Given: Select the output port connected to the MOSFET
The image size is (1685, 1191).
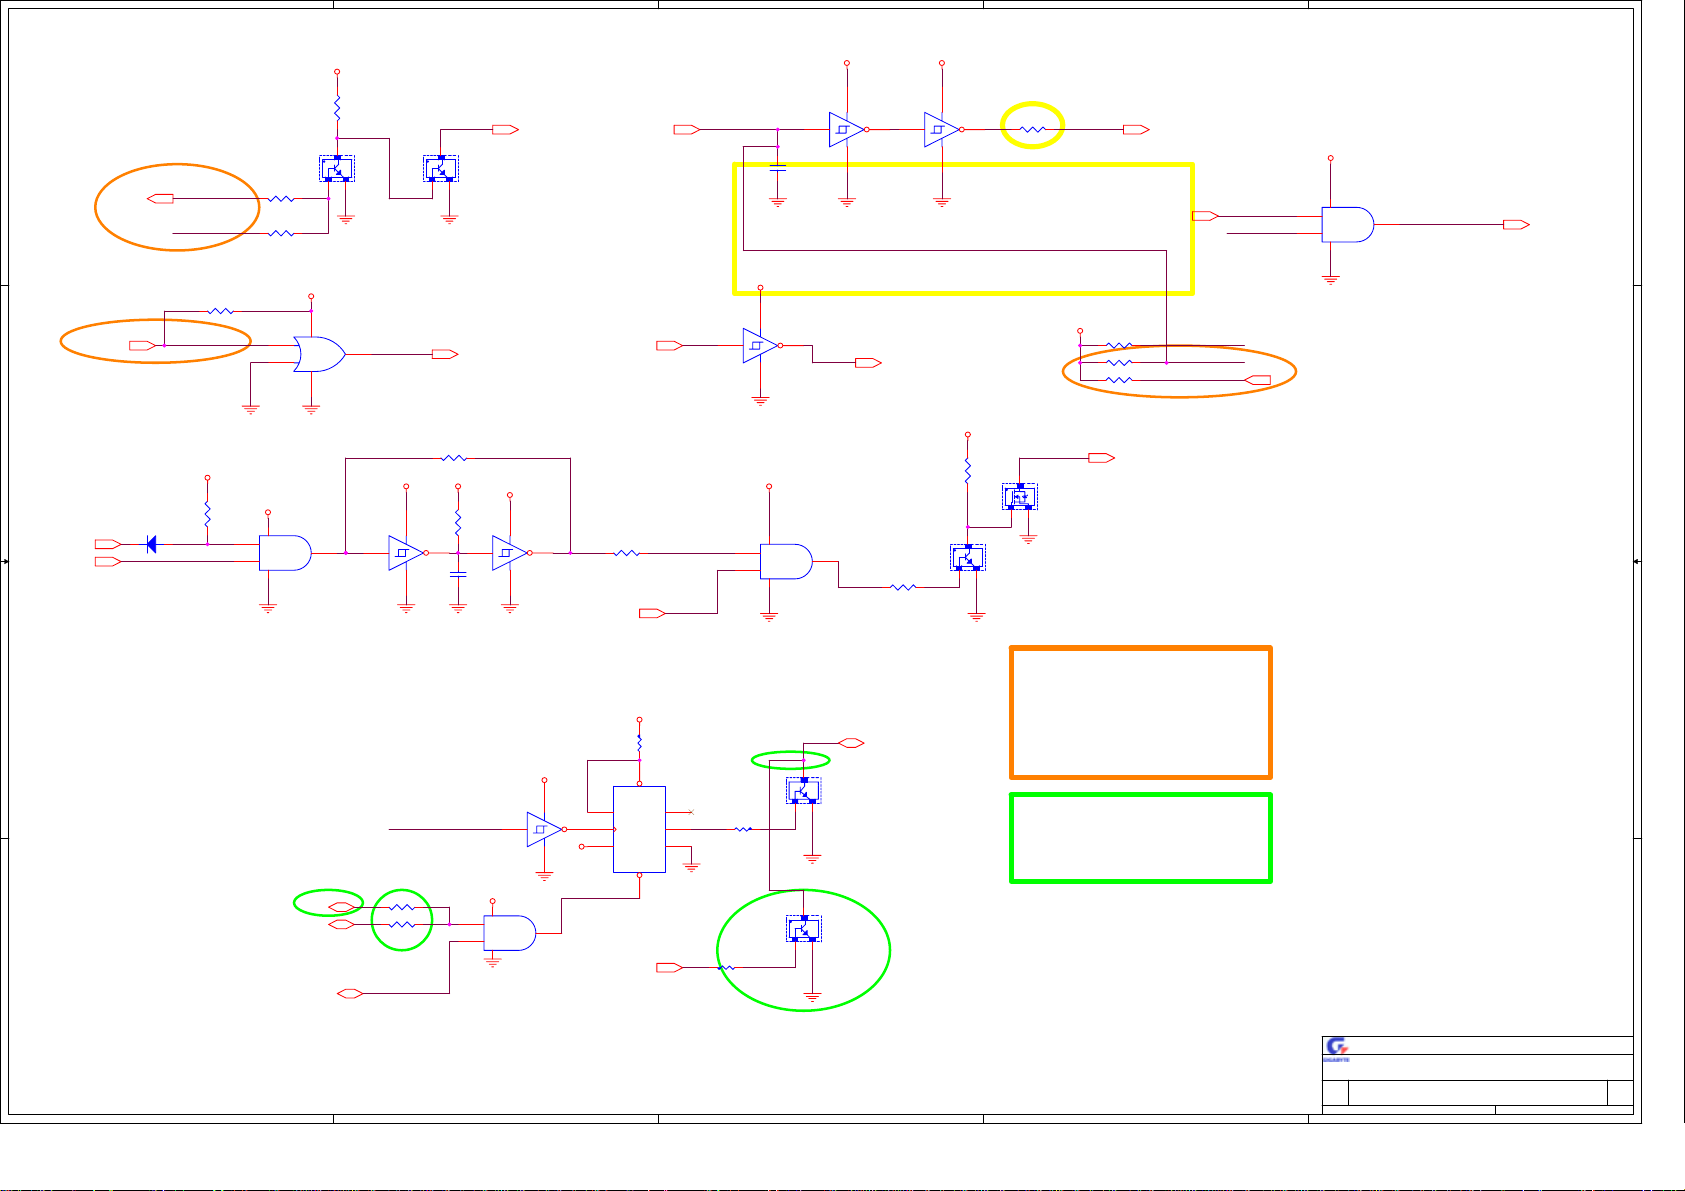Looking at the screenshot, I should coord(1101,457).
